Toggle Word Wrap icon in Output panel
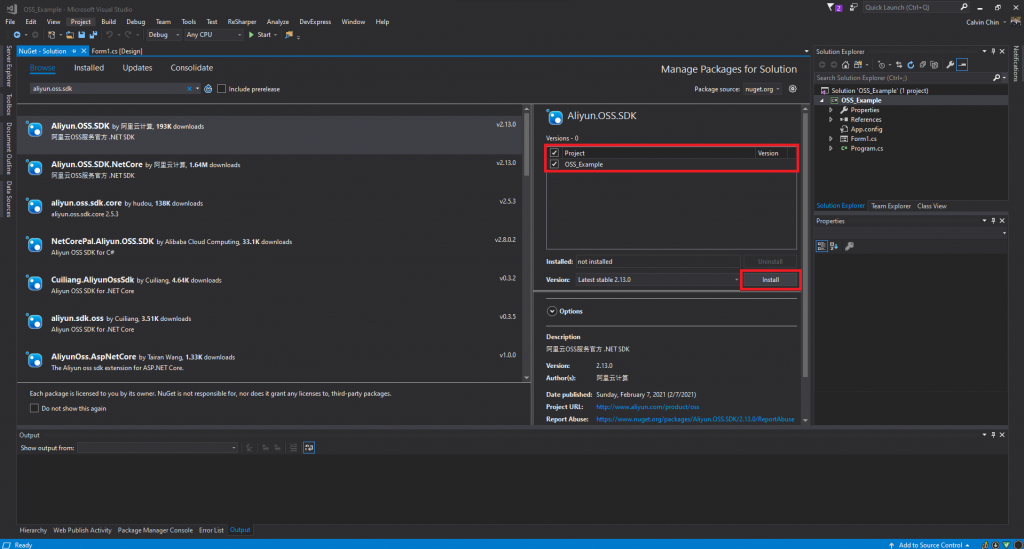 [309, 448]
